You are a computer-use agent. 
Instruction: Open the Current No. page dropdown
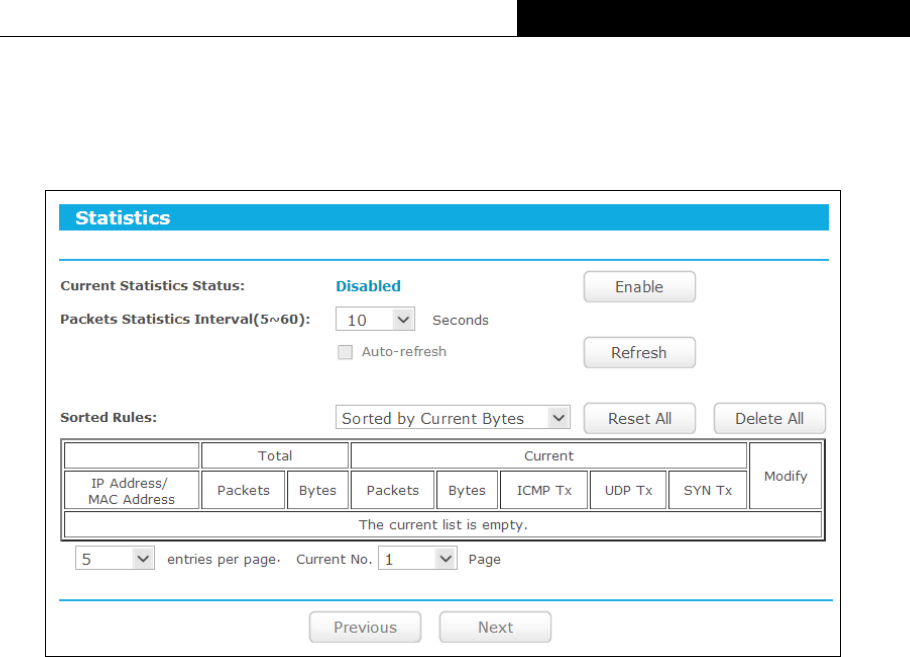[x=417, y=558]
